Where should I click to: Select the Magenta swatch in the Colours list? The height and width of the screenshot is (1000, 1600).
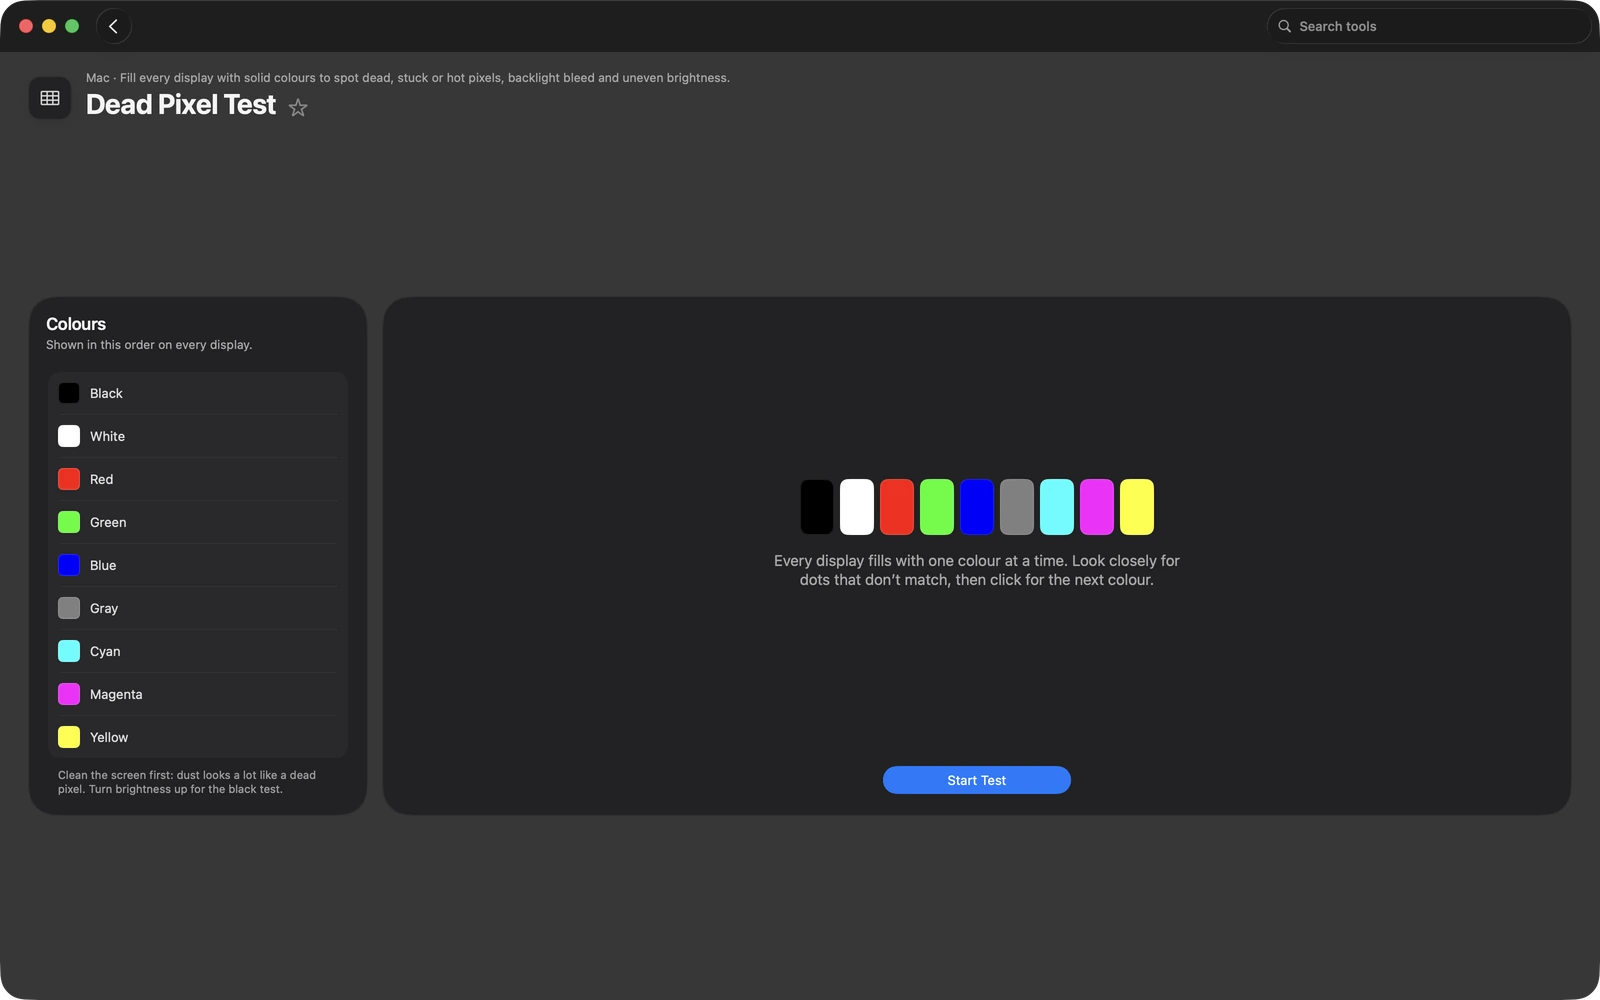pyautogui.click(x=69, y=694)
